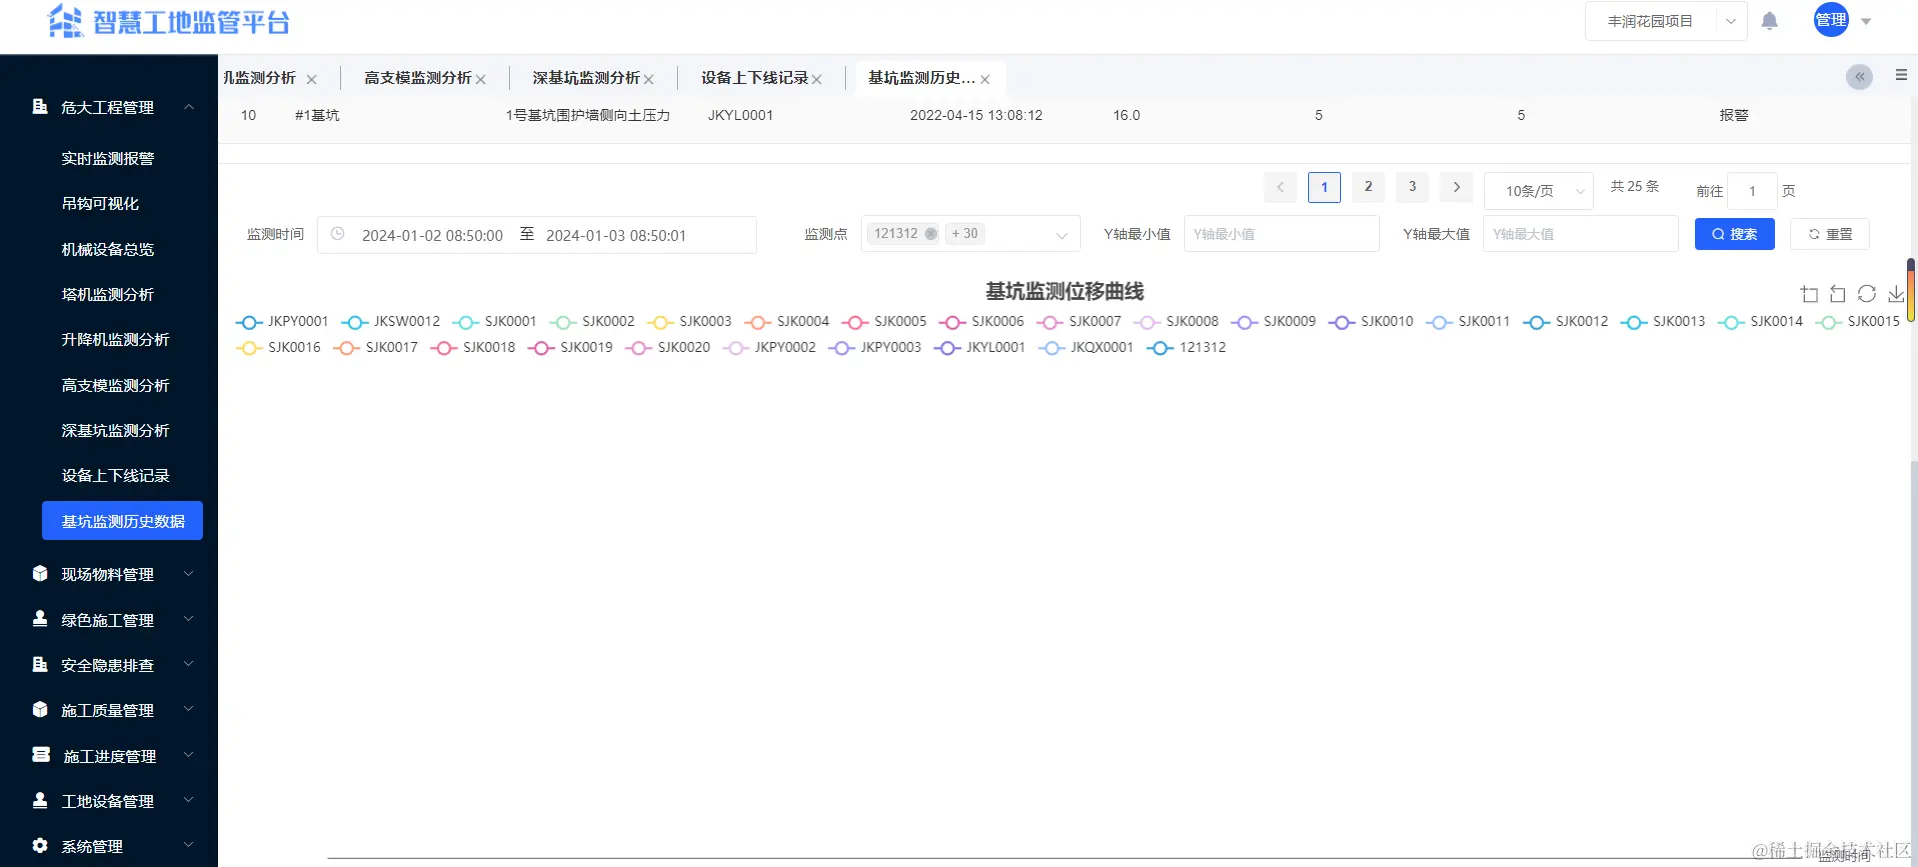The height and width of the screenshot is (867, 1918).
Task: Go to the next page with the arrow
Action: tap(1456, 187)
